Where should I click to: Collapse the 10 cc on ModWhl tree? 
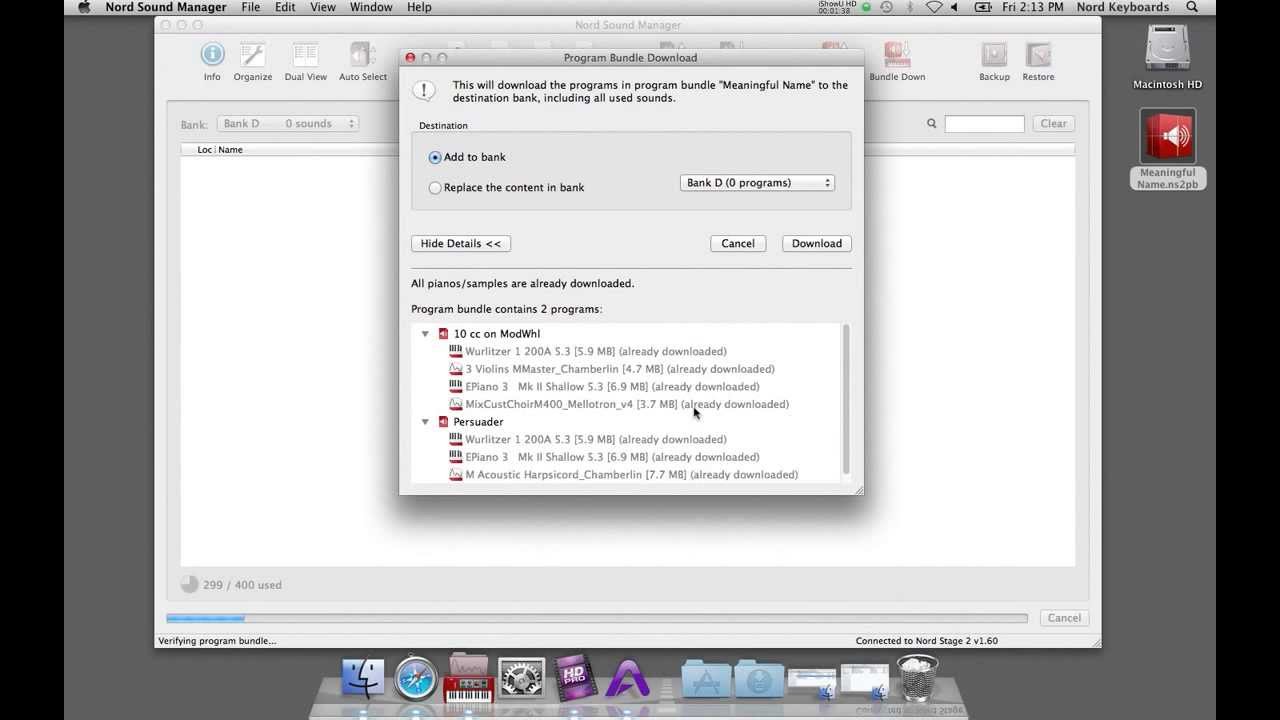(x=425, y=334)
